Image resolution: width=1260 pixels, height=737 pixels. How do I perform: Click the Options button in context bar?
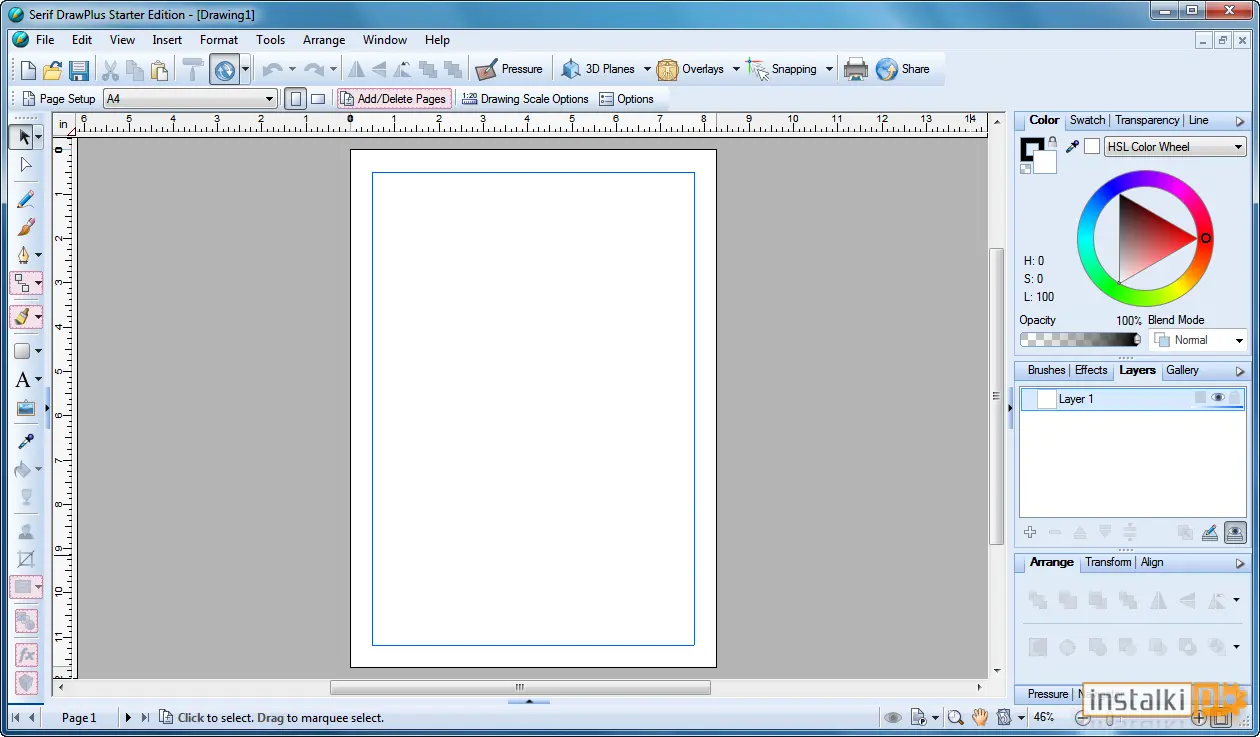pos(626,99)
